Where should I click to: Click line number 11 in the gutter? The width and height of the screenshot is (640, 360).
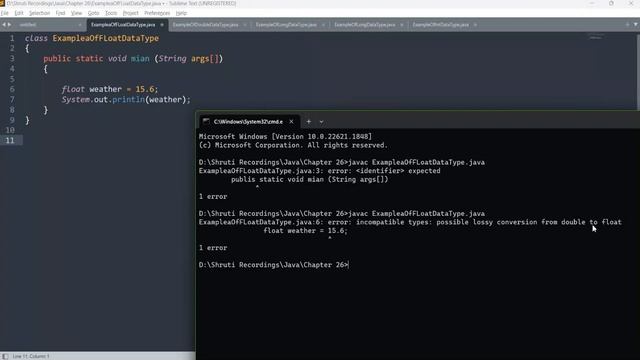pyautogui.click(x=10, y=140)
